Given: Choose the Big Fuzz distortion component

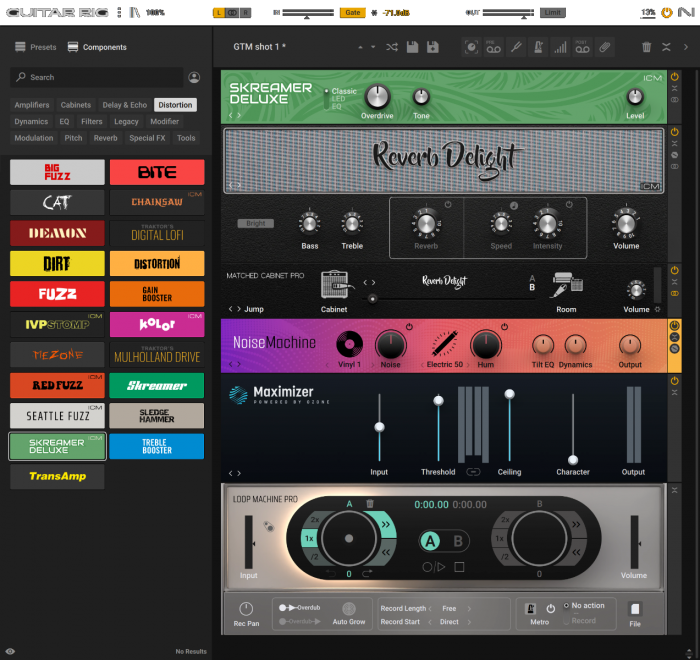Looking at the screenshot, I should tap(57, 172).
